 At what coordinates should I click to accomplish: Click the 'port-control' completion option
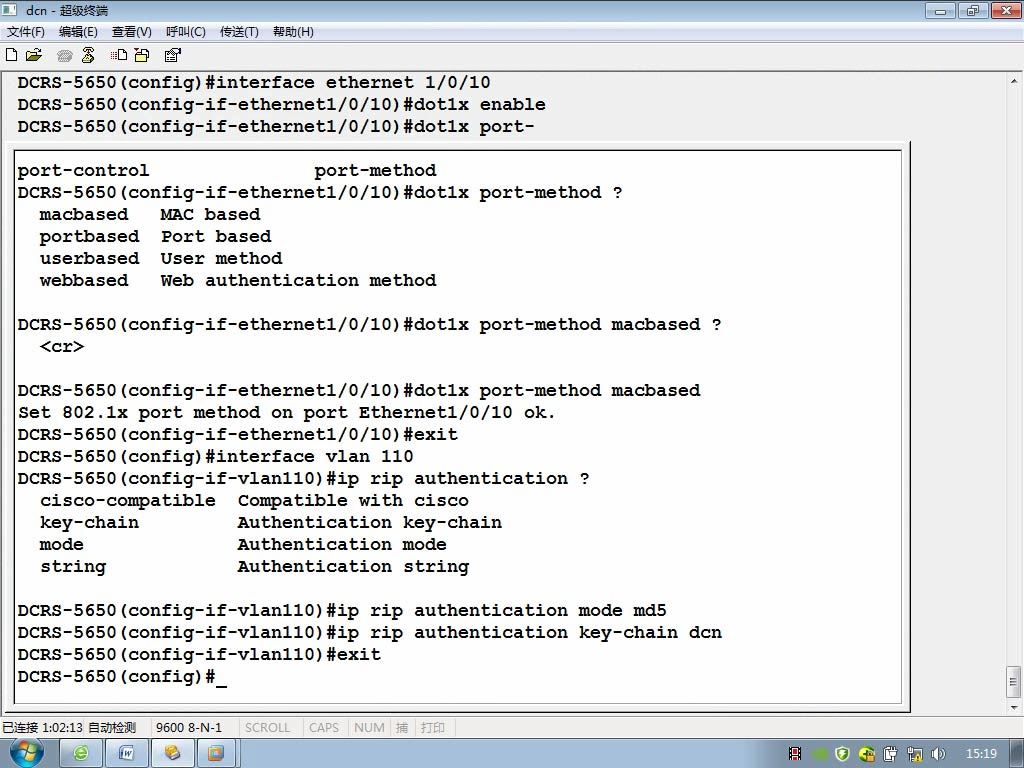pyautogui.click(x=83, y=171)
